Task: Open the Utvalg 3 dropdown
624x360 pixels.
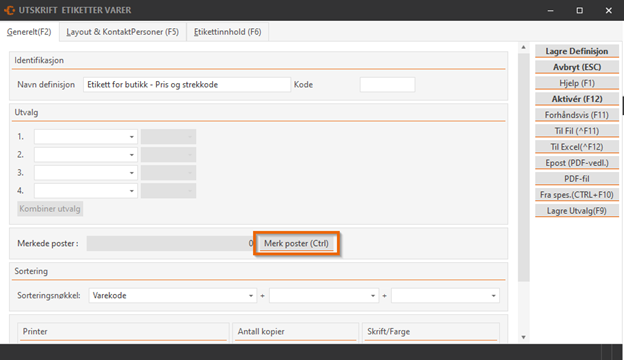Action: [86, 173]
